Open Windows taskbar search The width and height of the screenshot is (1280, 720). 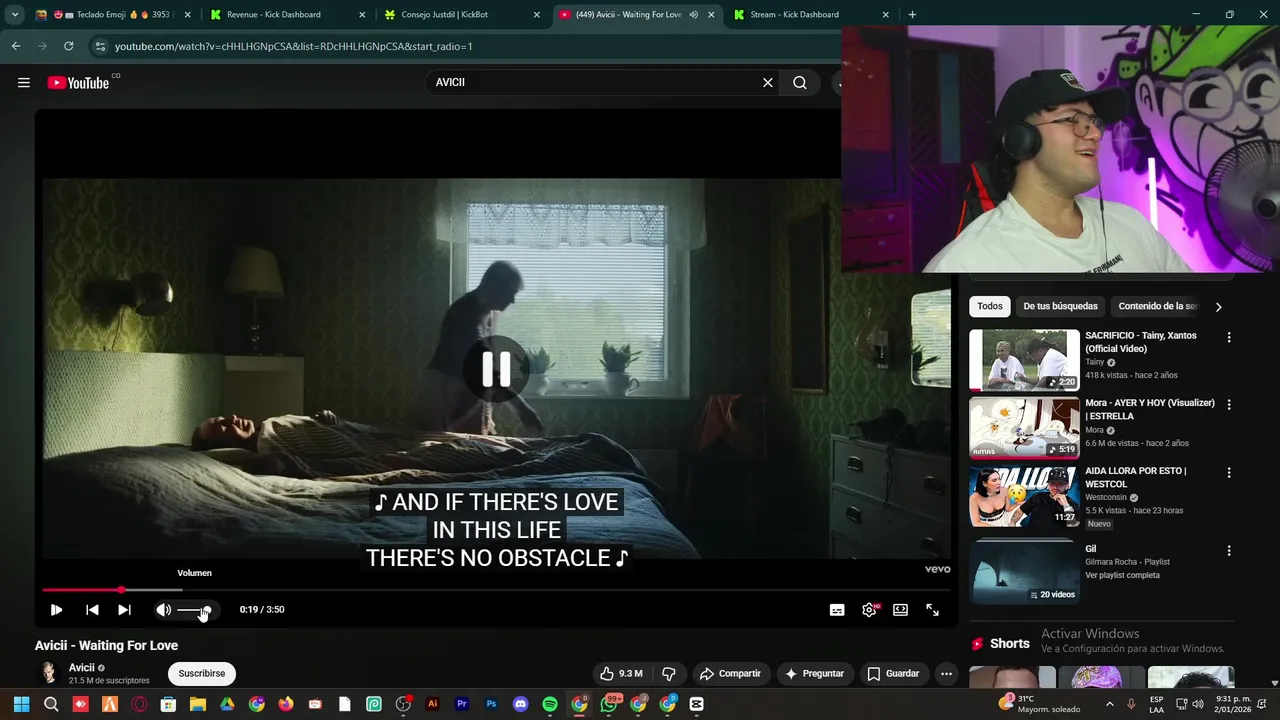(x=51, y=704)
